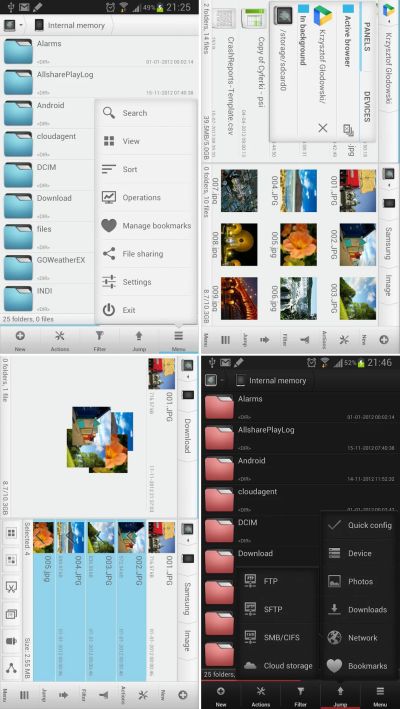Tap Actions tools icon in light-theme toolbar

[x=60, y=340]
